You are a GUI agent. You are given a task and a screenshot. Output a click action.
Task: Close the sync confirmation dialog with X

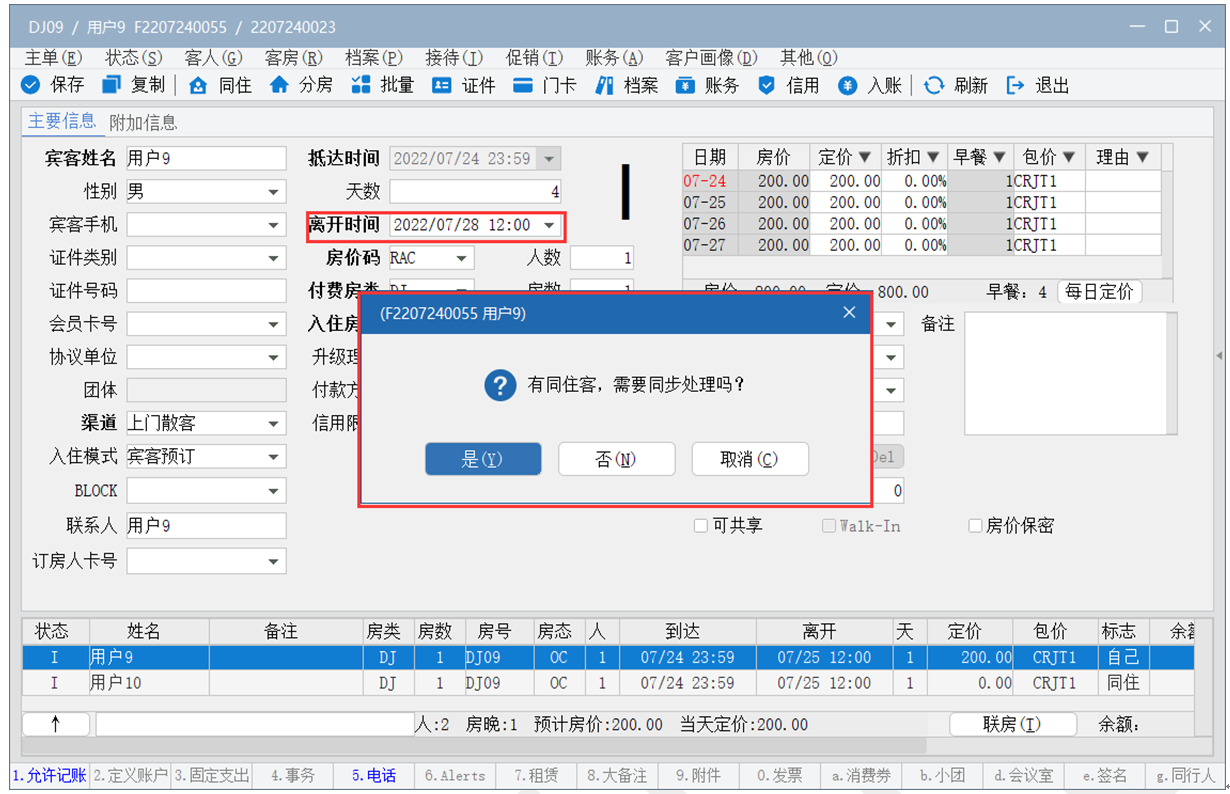click(x=849, y=313)
